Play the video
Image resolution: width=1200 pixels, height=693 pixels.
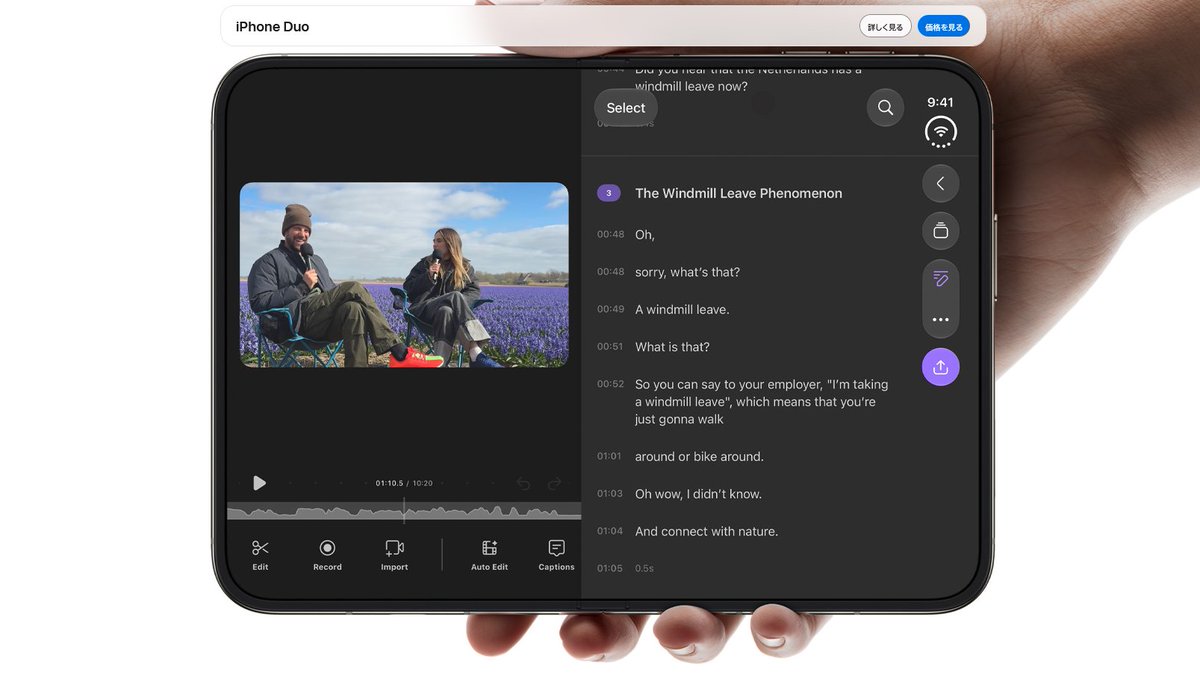259,483
